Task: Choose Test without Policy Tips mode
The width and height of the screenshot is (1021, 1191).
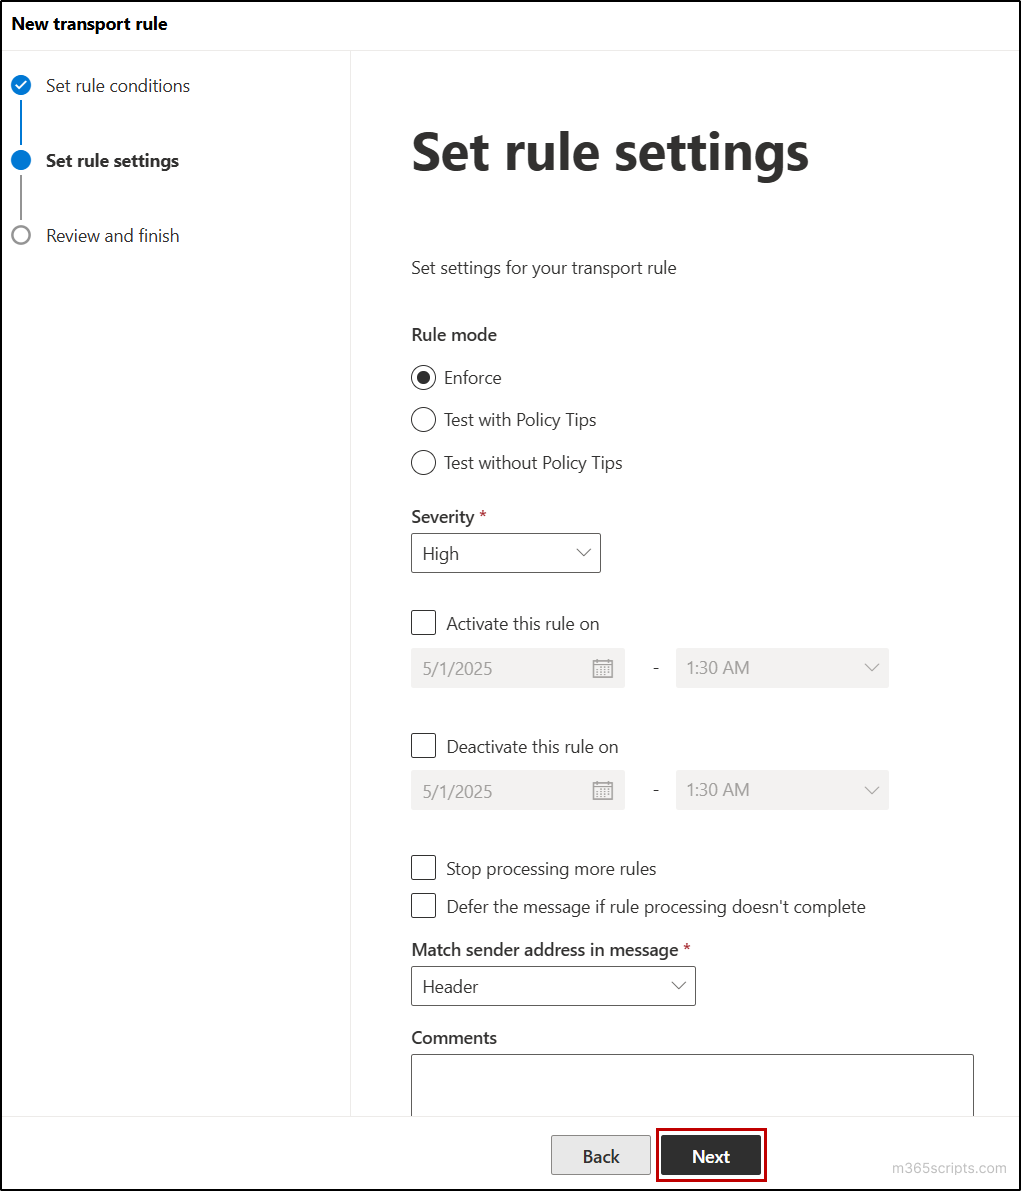Action: [x=423, y=462]
